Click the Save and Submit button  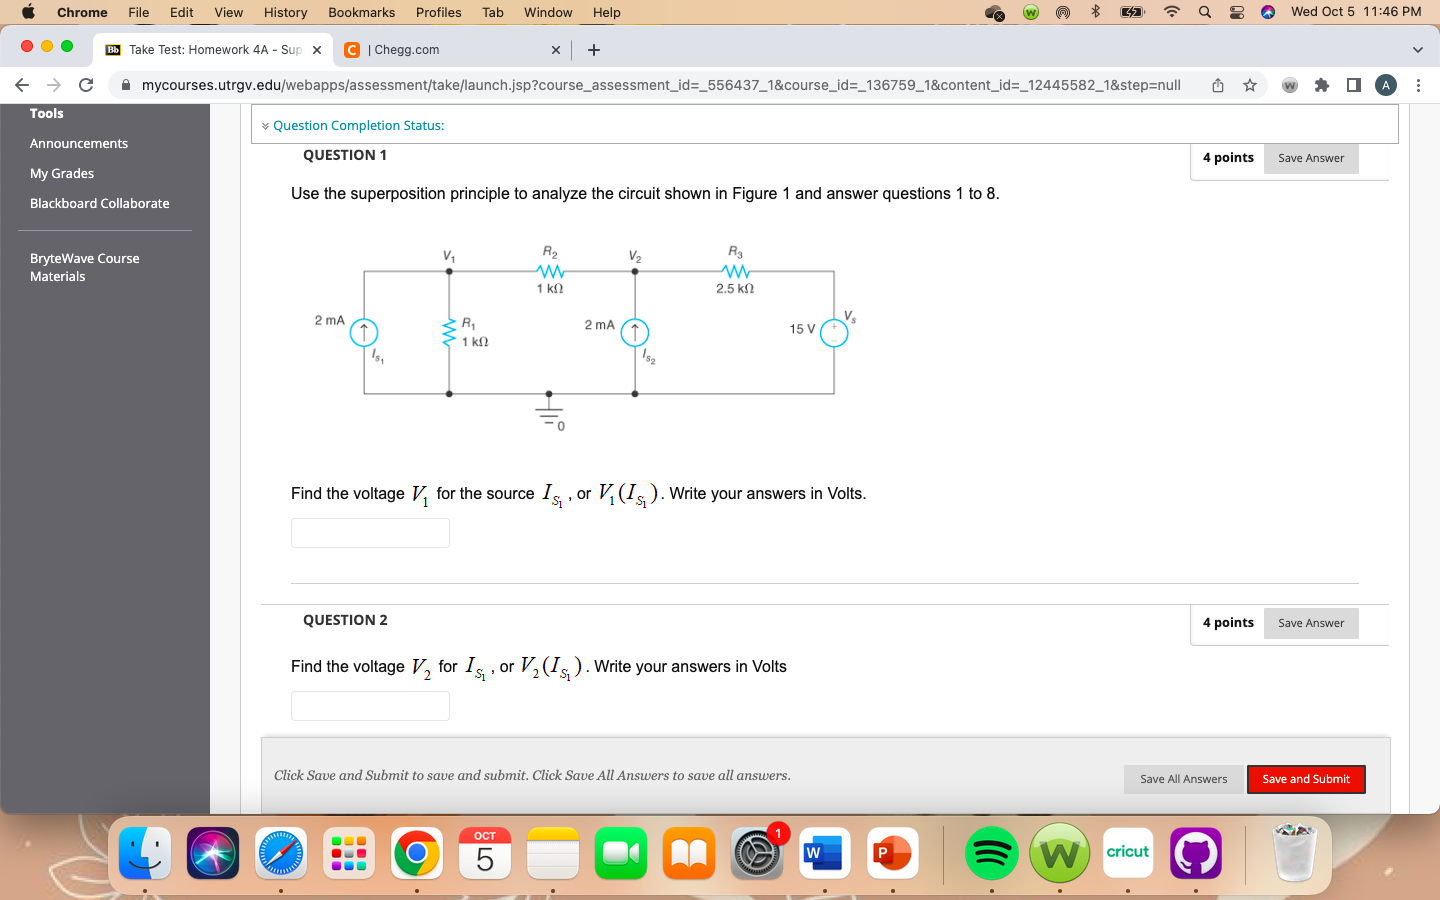[1306, 779]
